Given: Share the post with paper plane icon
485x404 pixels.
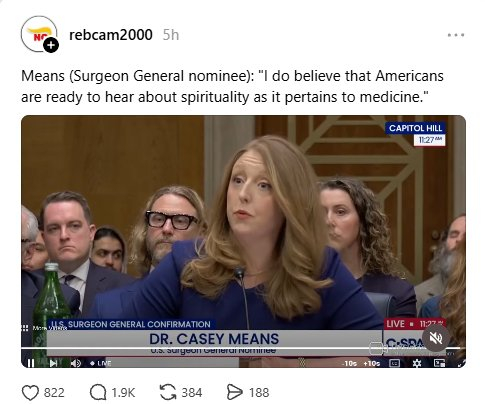Looking at the screenshot, I should point(234,392).
